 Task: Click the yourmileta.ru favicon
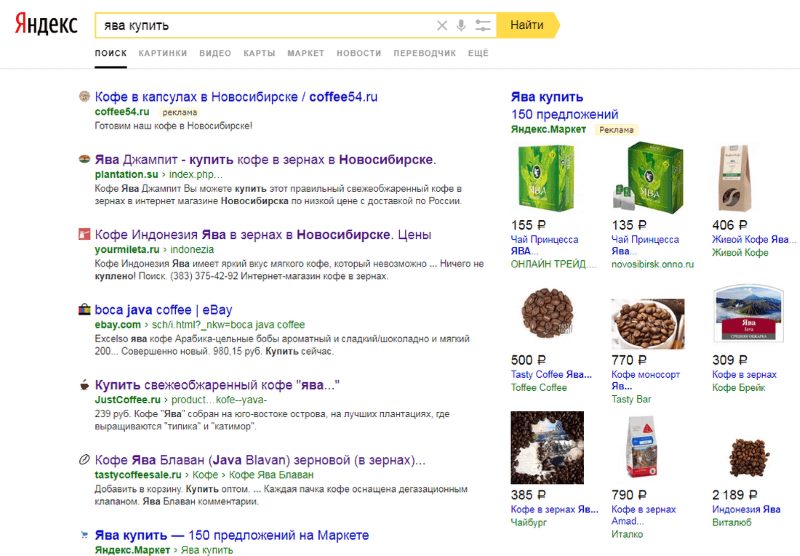point(84,234)
